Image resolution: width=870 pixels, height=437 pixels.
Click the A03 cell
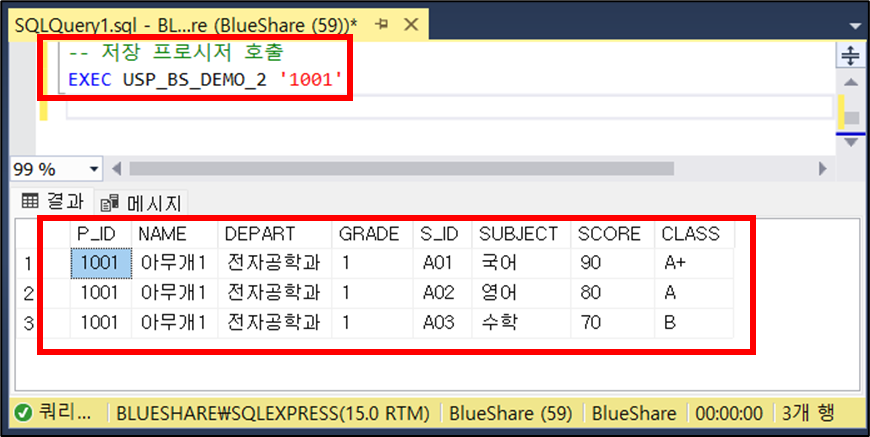click(x=442, y=323)
